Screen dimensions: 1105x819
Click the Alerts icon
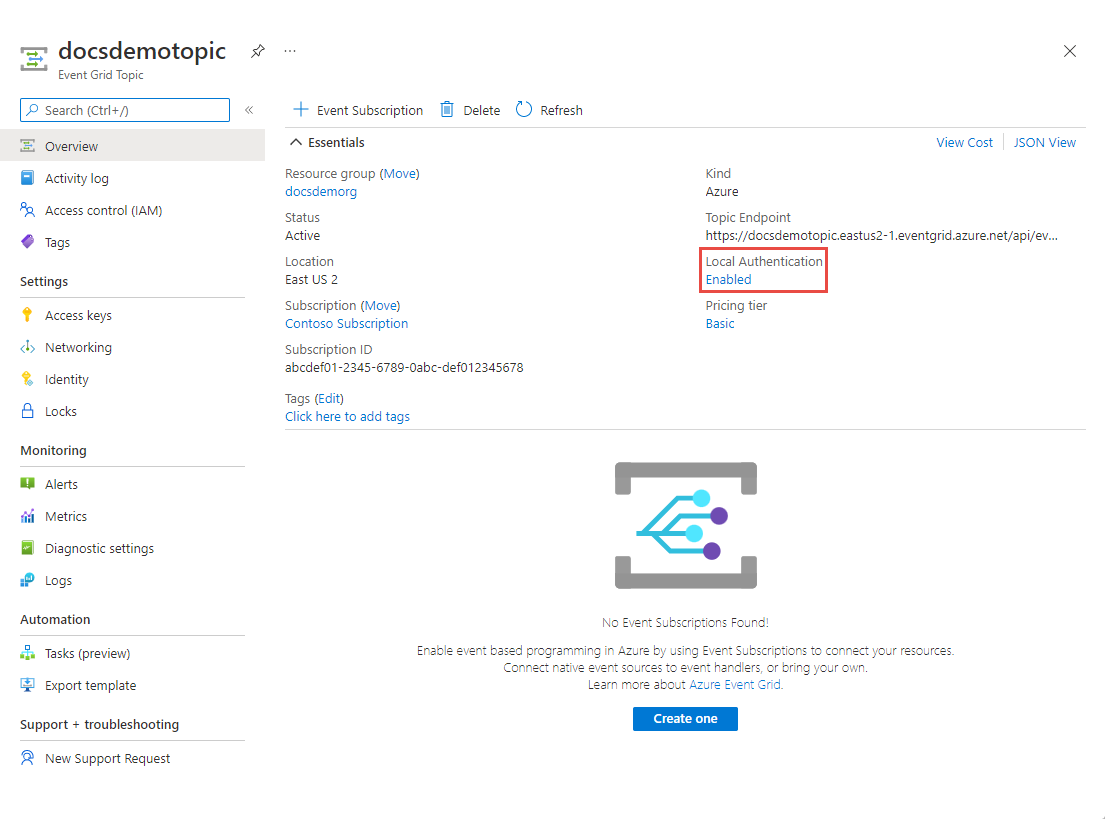pos(27,484)
